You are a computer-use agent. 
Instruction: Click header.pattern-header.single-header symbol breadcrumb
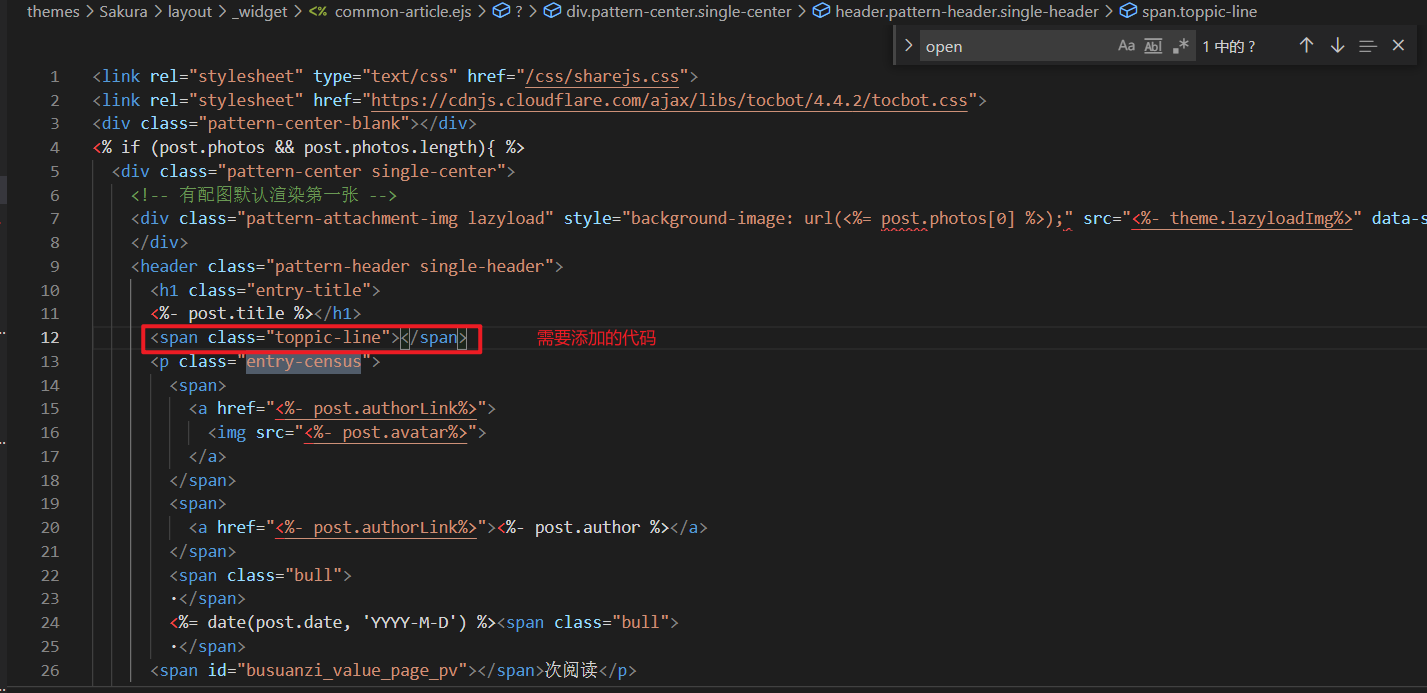[966, 12]
